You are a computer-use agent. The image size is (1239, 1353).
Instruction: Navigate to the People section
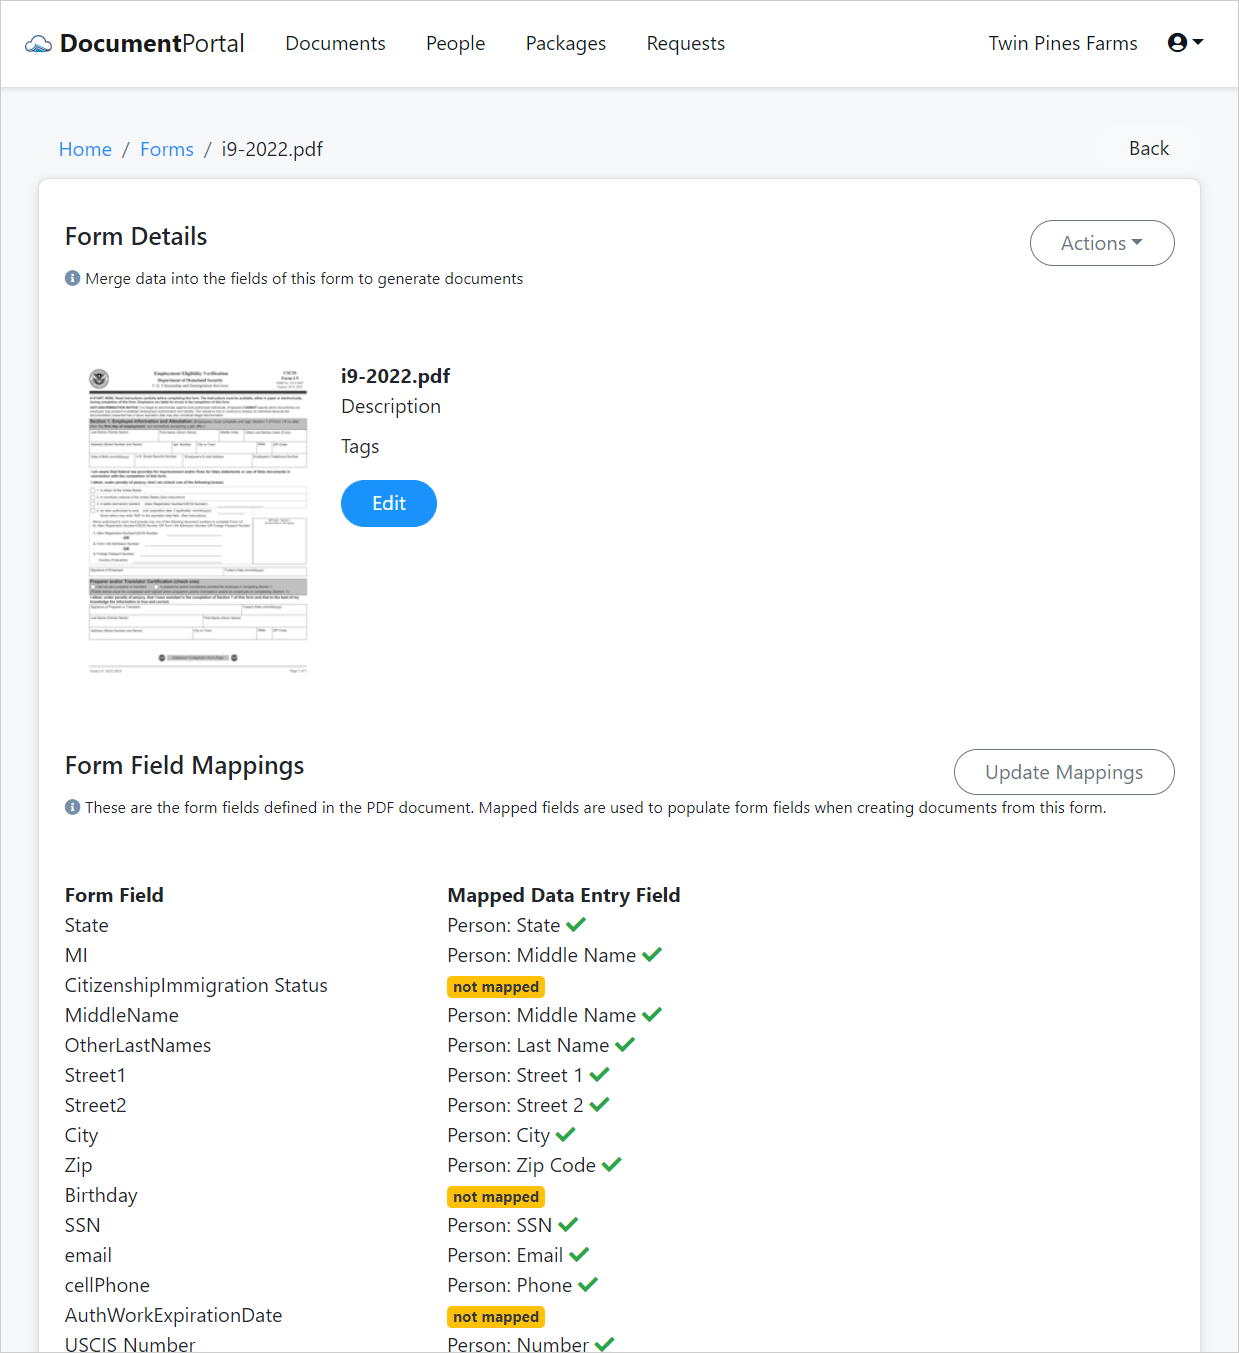tap(455, 43)
